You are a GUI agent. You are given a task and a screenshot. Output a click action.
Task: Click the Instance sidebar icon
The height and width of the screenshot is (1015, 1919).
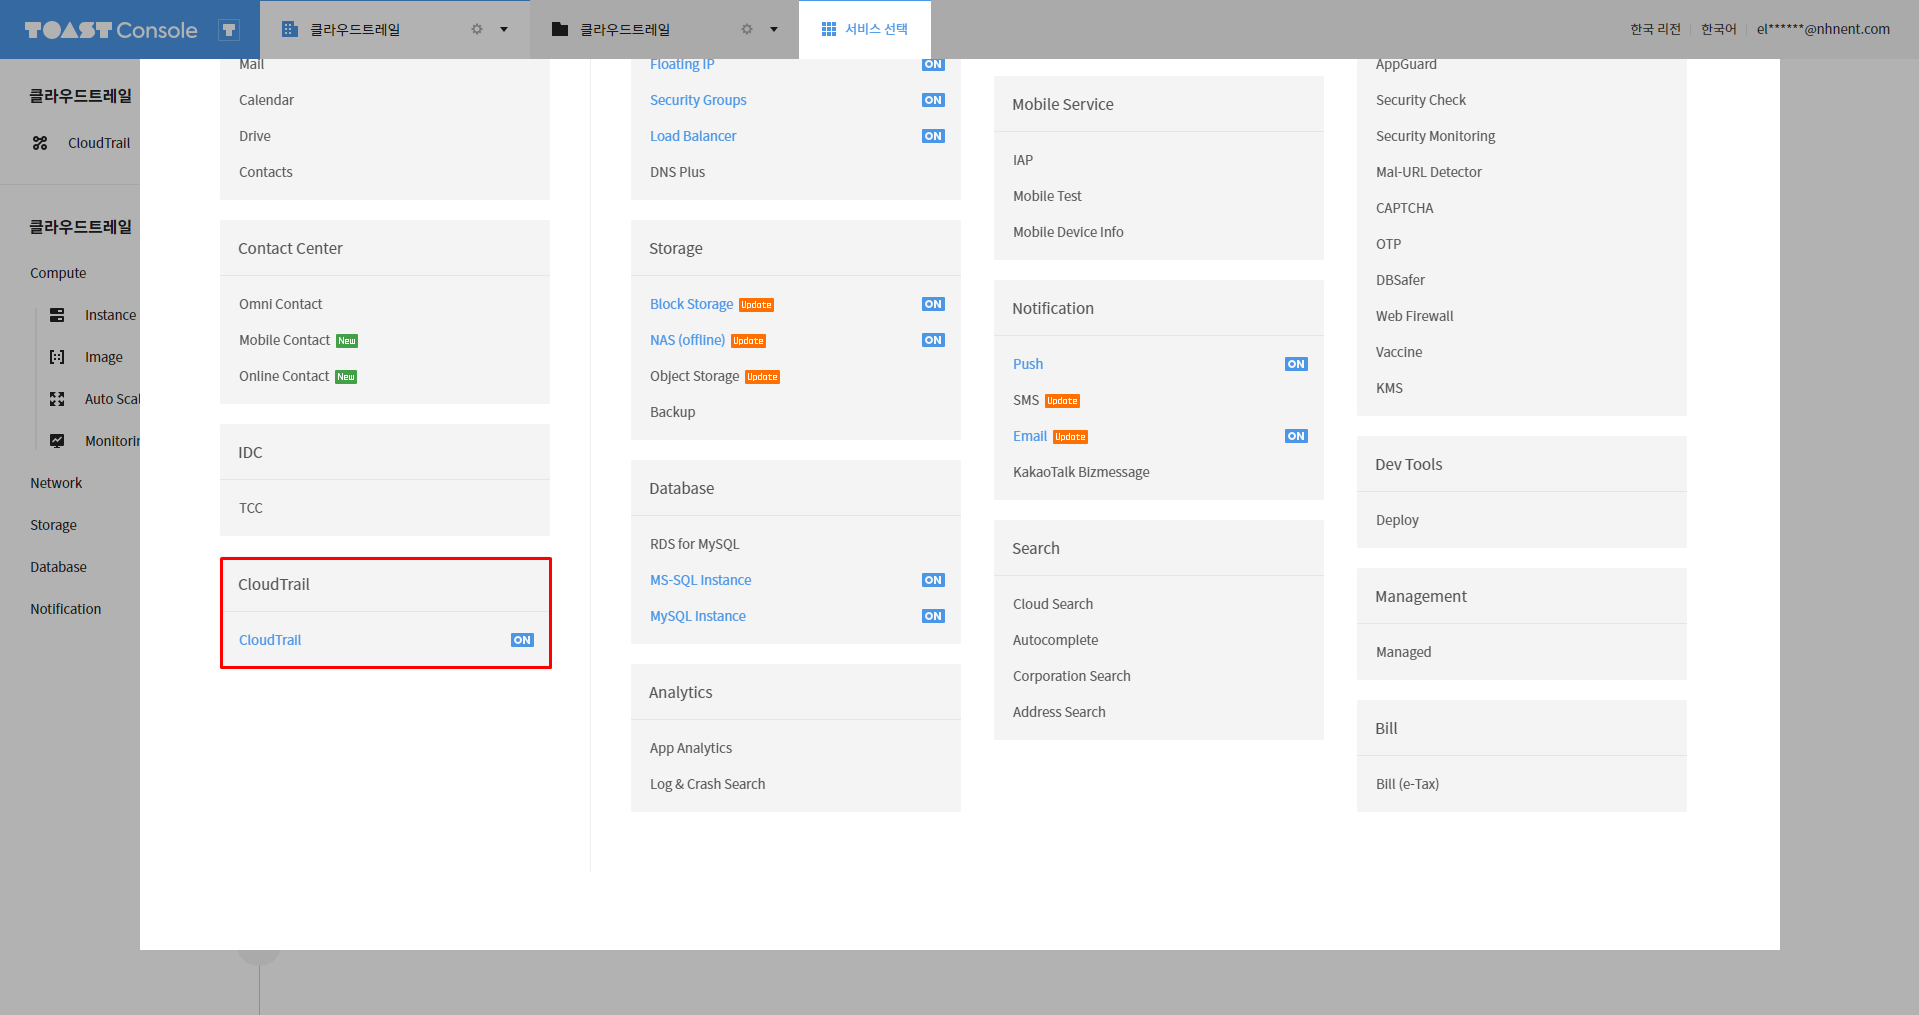(x=57, y=315)
